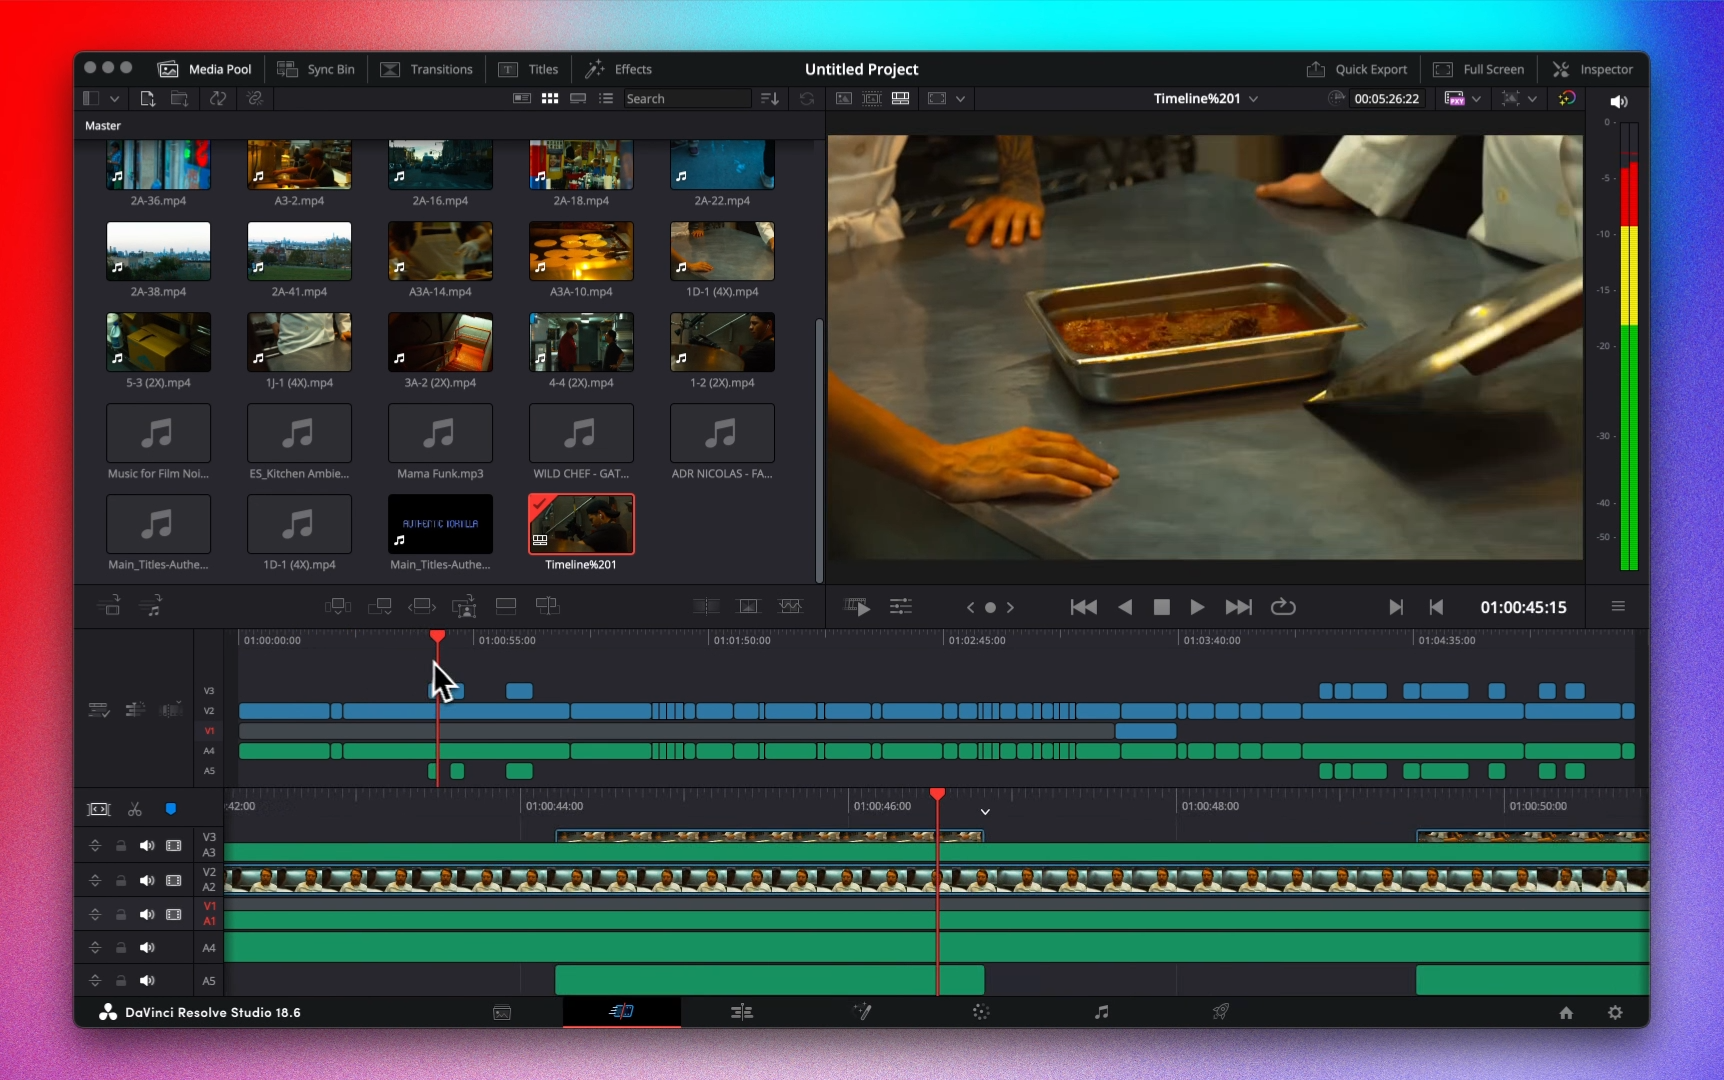Click the Quick Export button

pos(1357,69)
